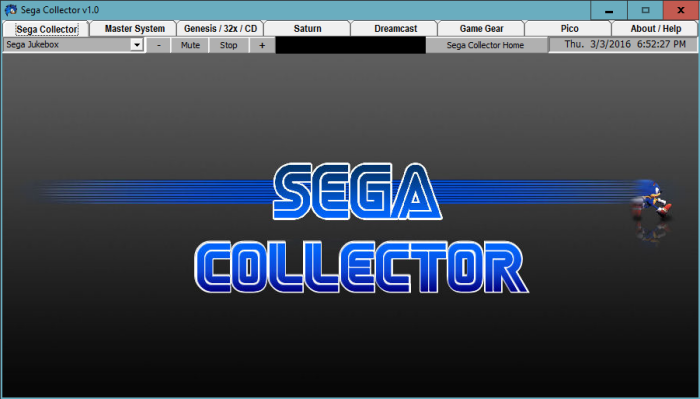Click the Sega Collector Home button

pyautogui.click(x=486, y=45)
